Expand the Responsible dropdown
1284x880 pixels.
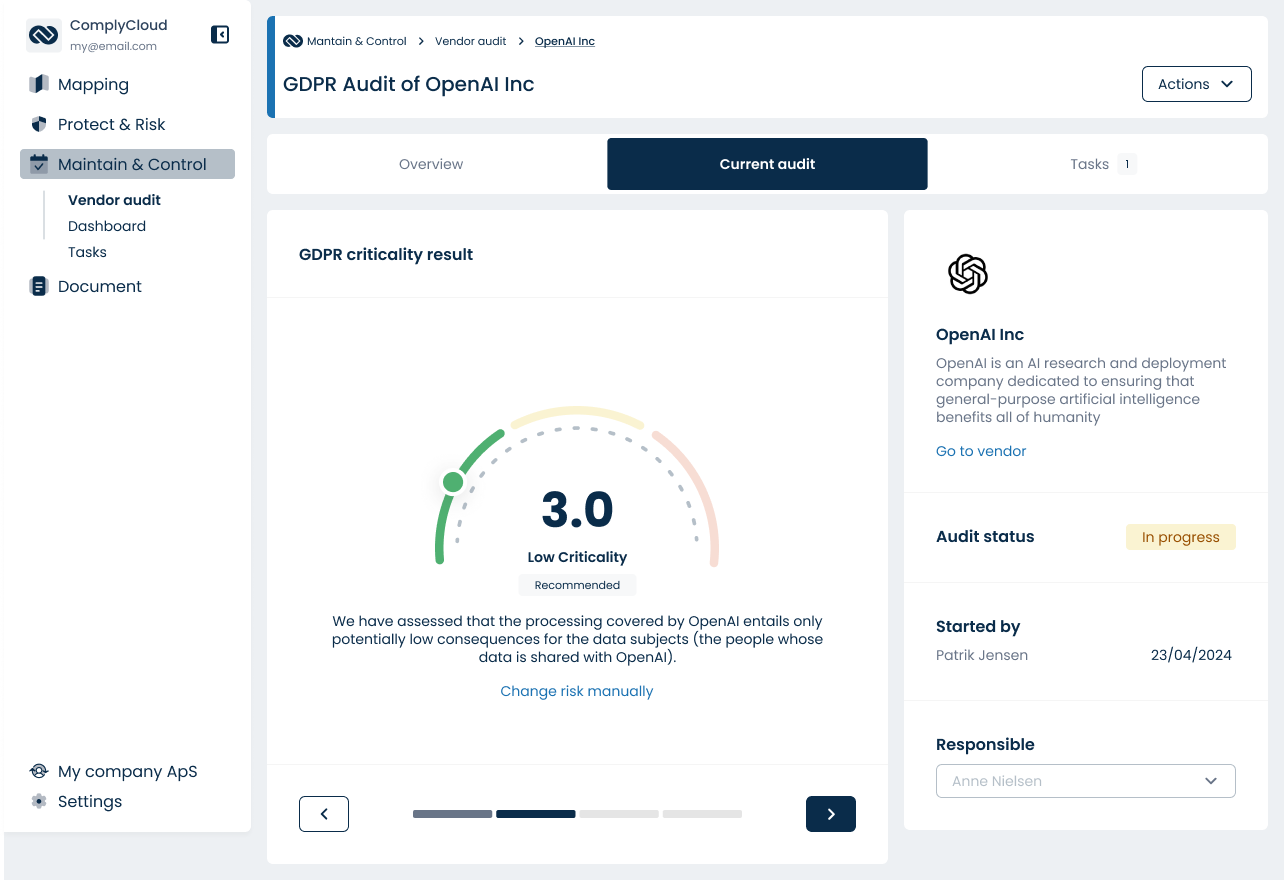(1086, 781)
